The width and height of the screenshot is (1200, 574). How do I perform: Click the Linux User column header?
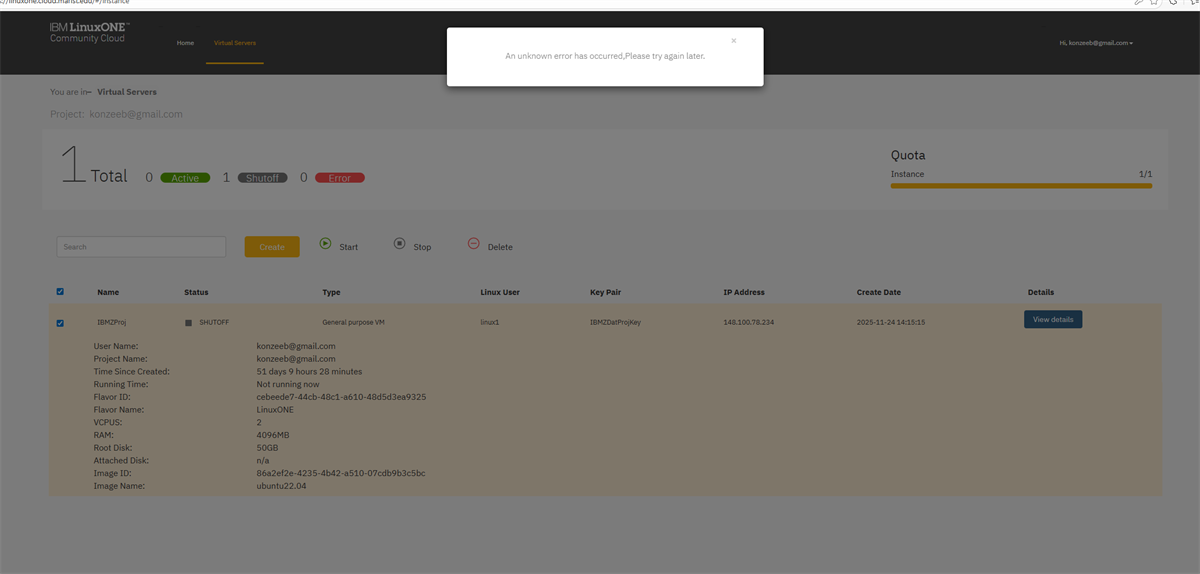tap(500, 292)
